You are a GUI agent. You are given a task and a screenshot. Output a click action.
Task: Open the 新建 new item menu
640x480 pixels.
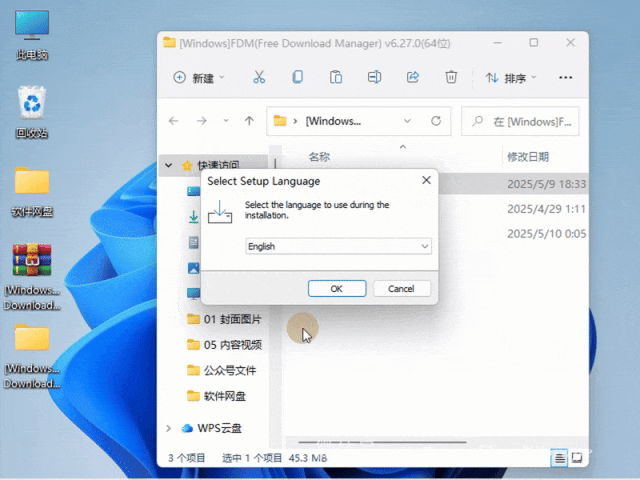tap(199, 78)
